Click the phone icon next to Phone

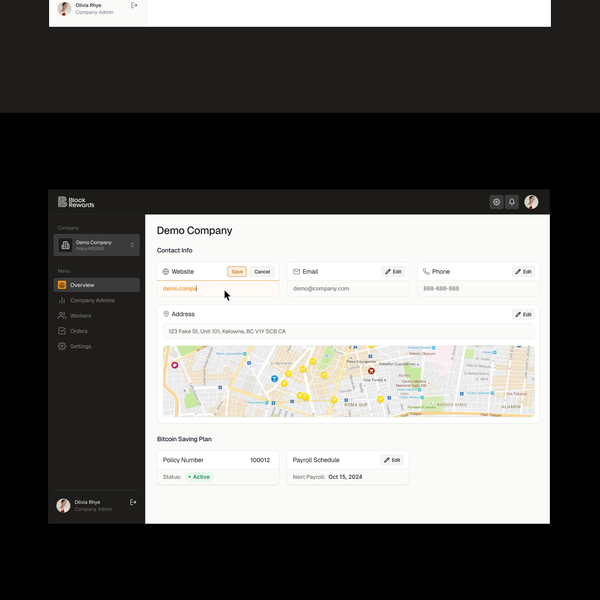(426, 271)
